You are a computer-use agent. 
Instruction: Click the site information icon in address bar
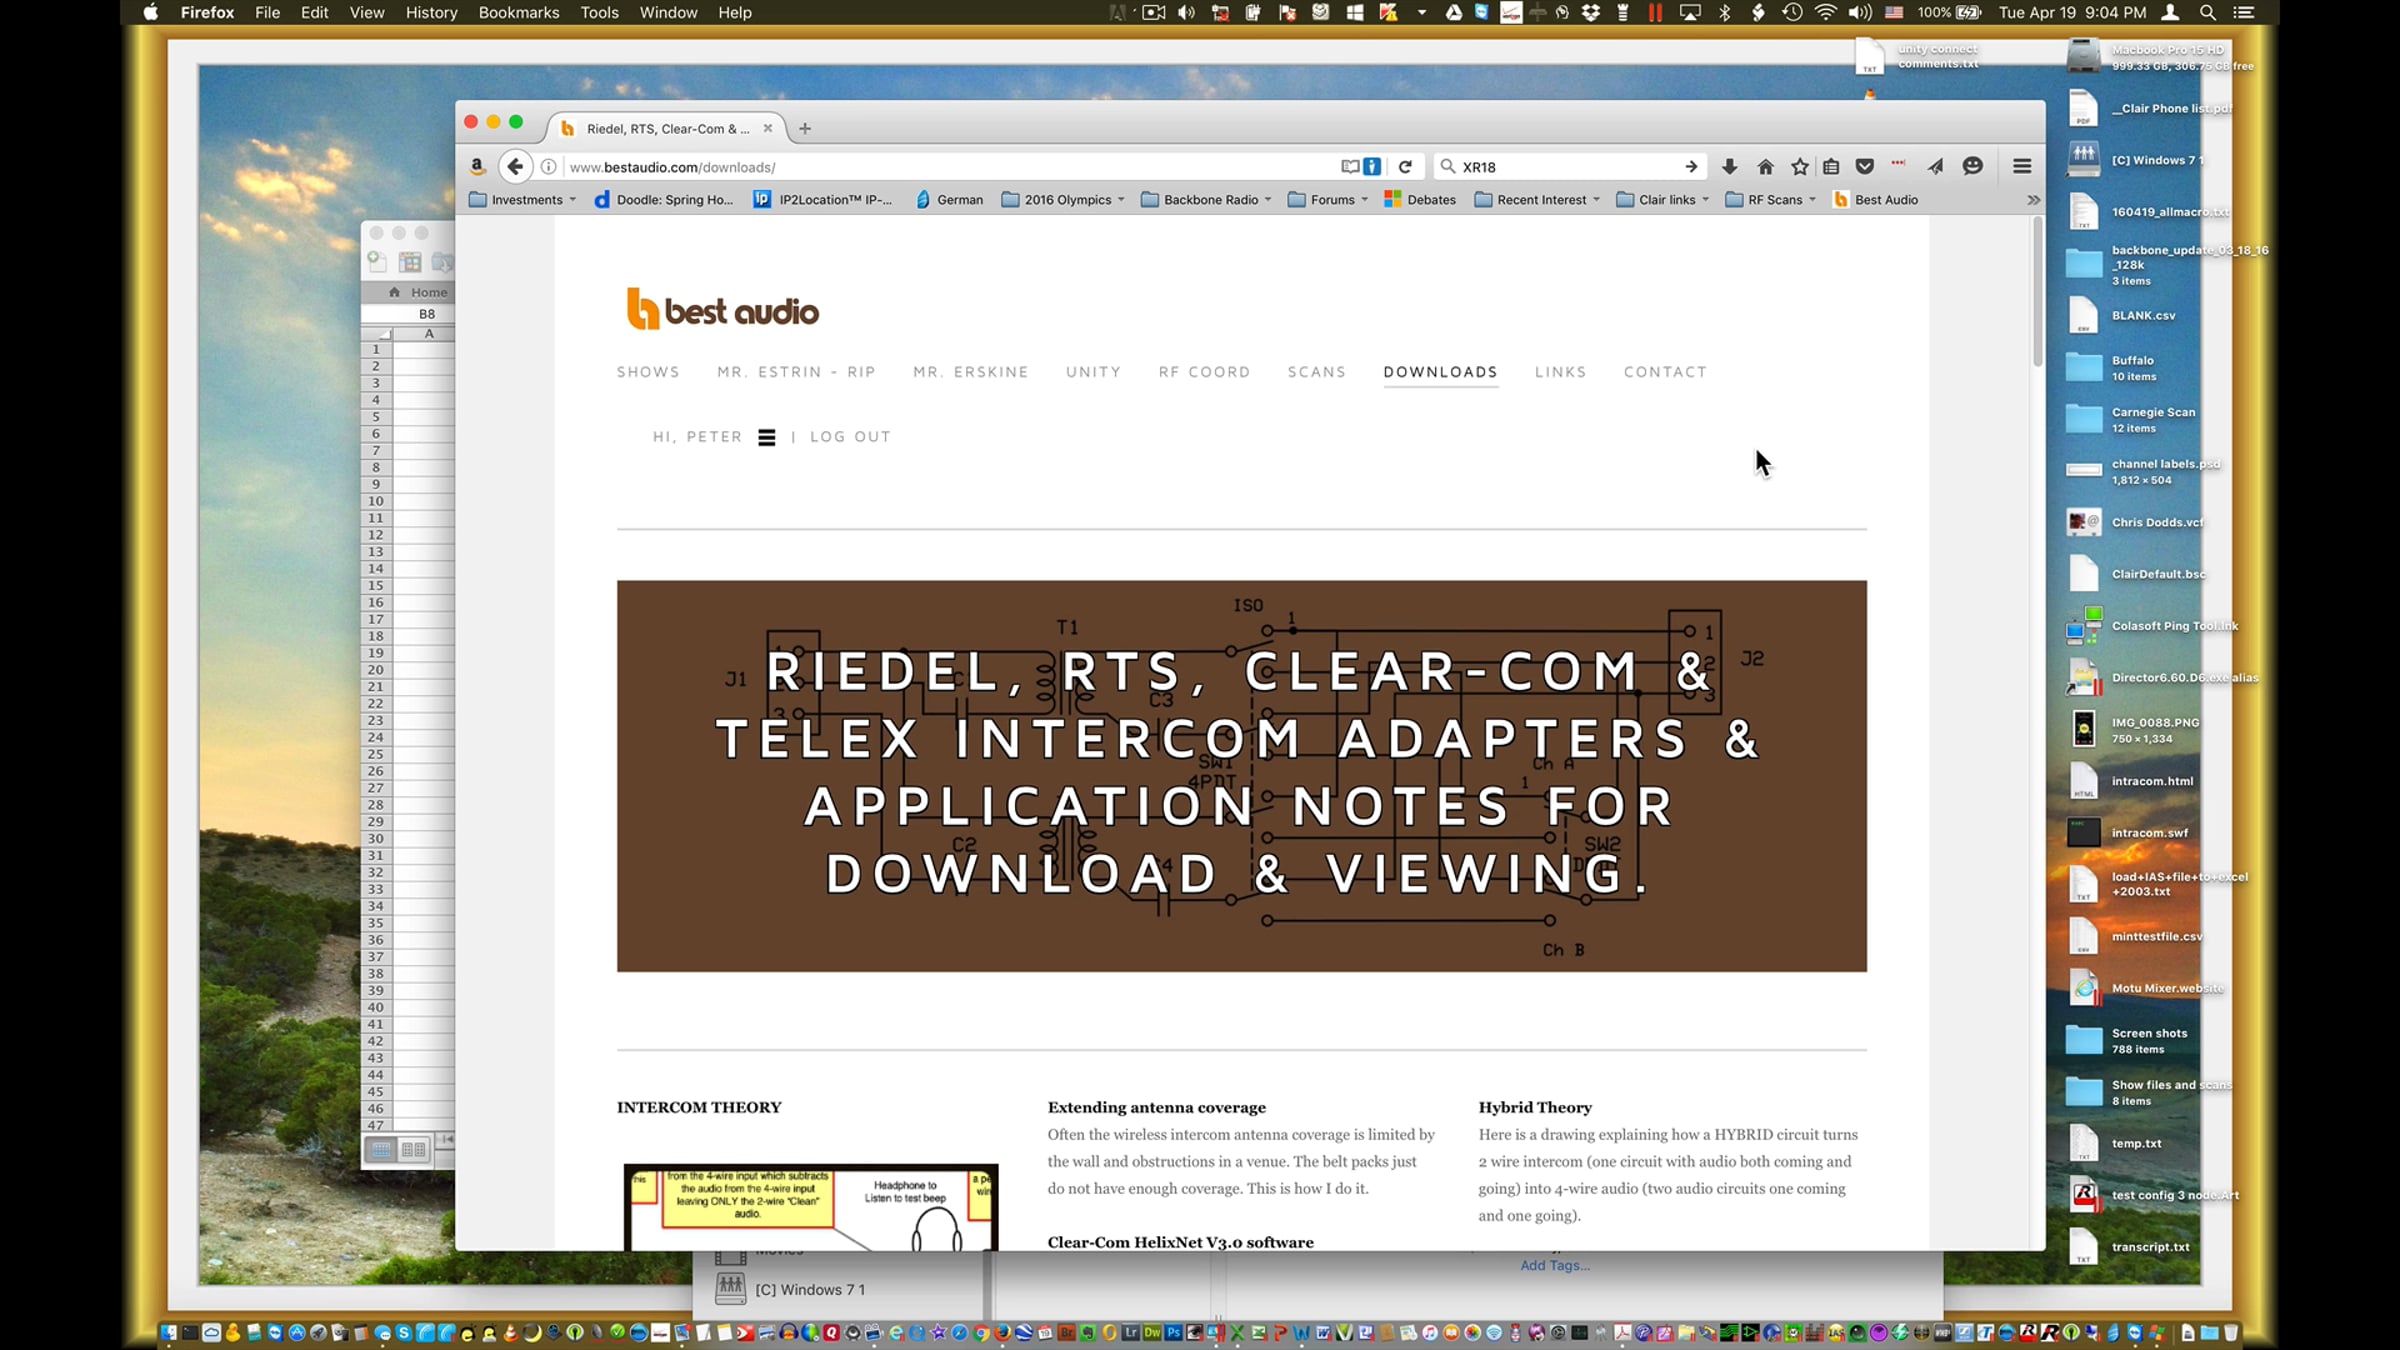548,167
